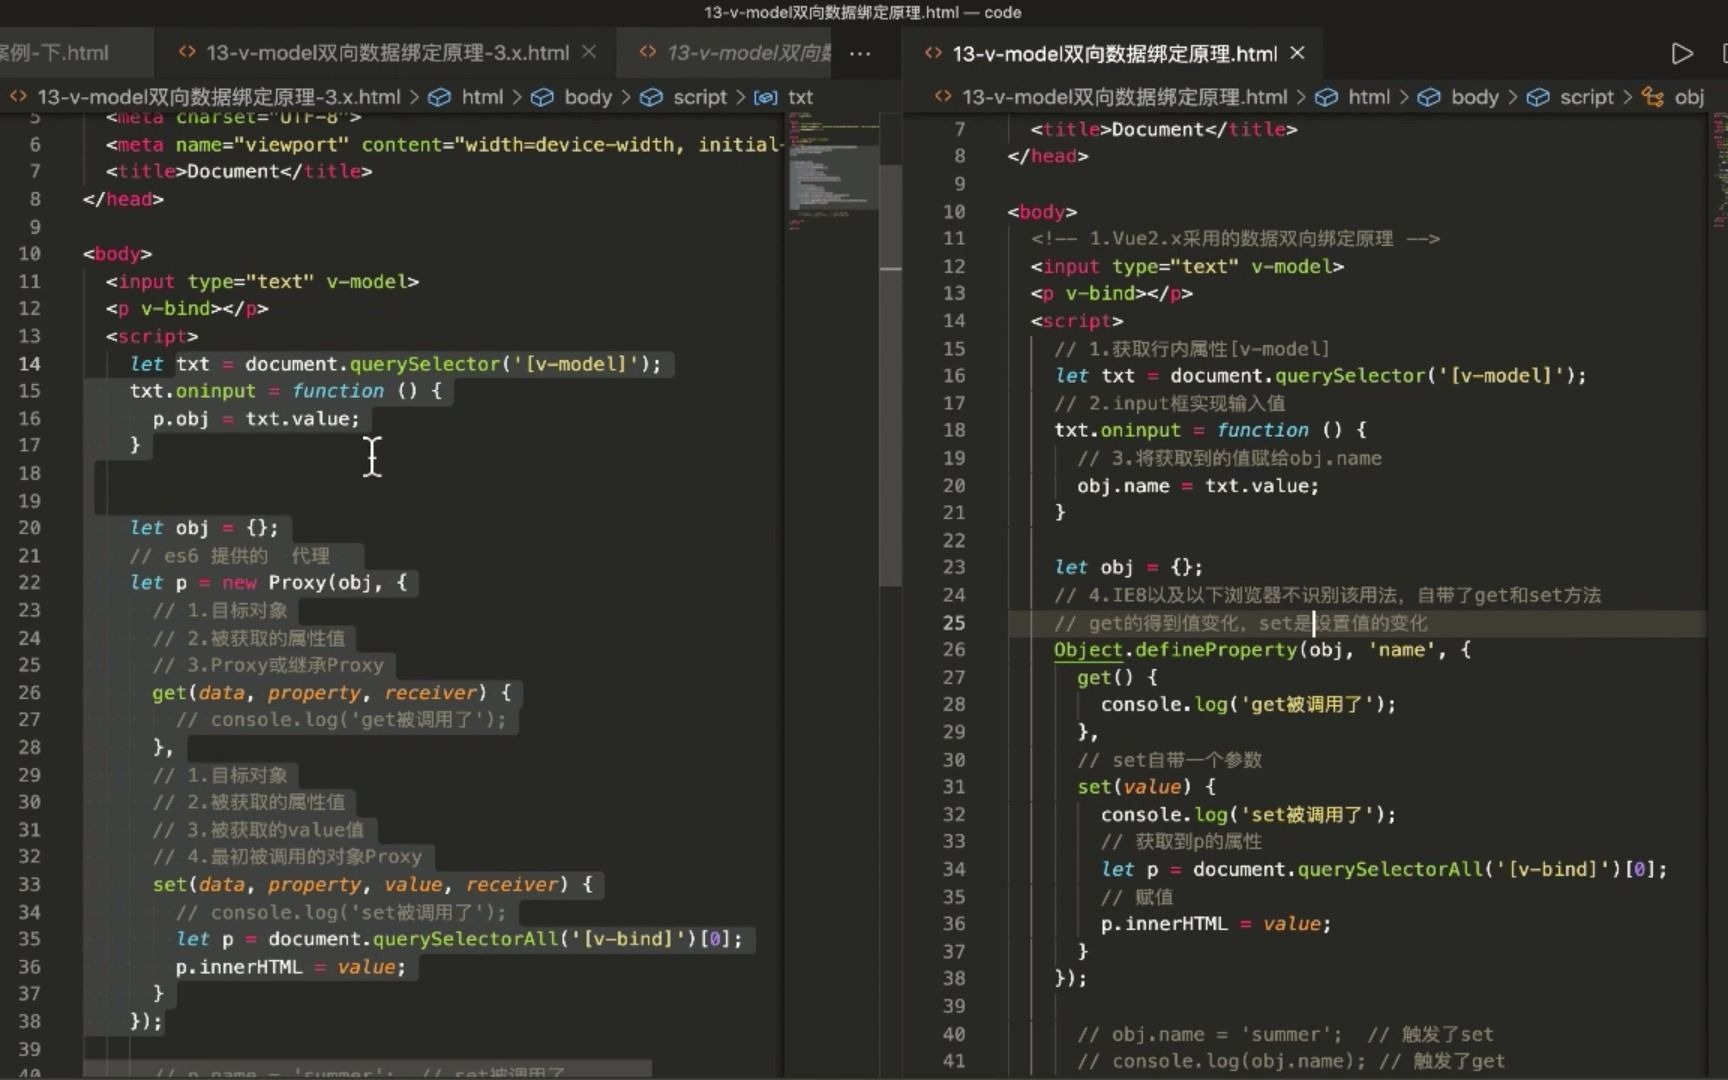Click the html cube icon in right breadcrumb
1728x1080 pixels.
1326,97
